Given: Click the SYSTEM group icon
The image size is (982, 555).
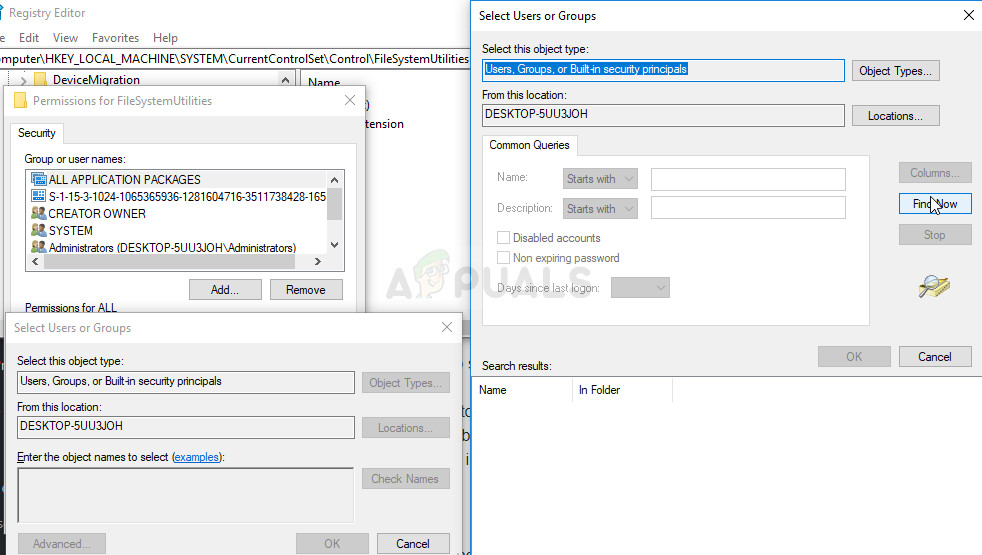Looking at the screenshot, I should pyautogui.click(x=39, y=230).
